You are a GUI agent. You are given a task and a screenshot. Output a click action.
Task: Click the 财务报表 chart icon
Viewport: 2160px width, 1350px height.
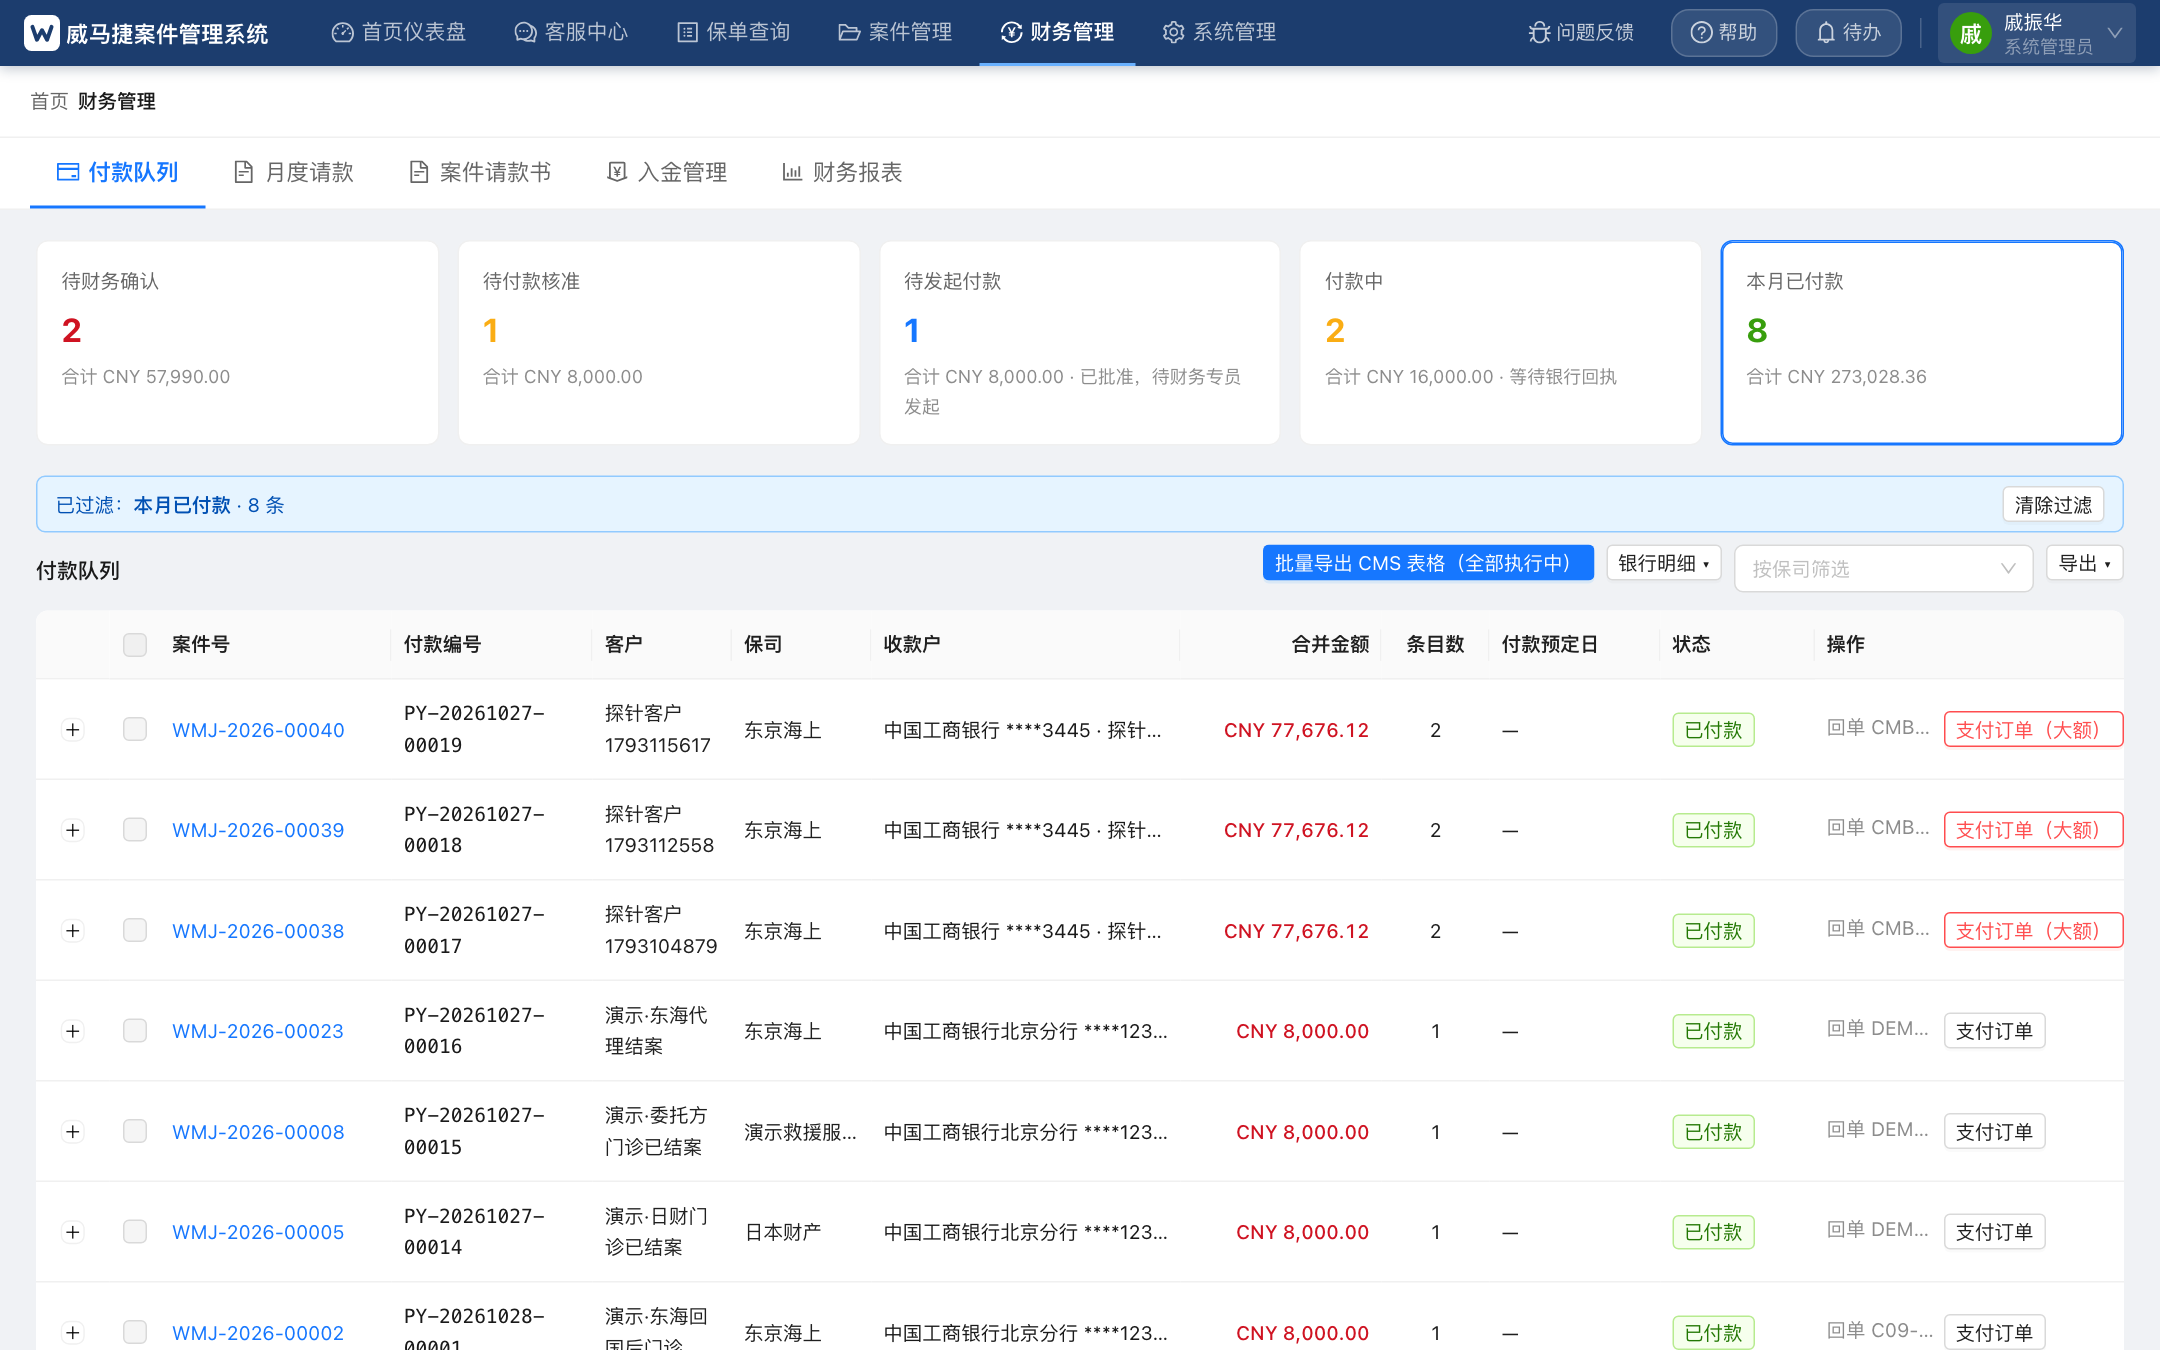(x=792, y=172)
